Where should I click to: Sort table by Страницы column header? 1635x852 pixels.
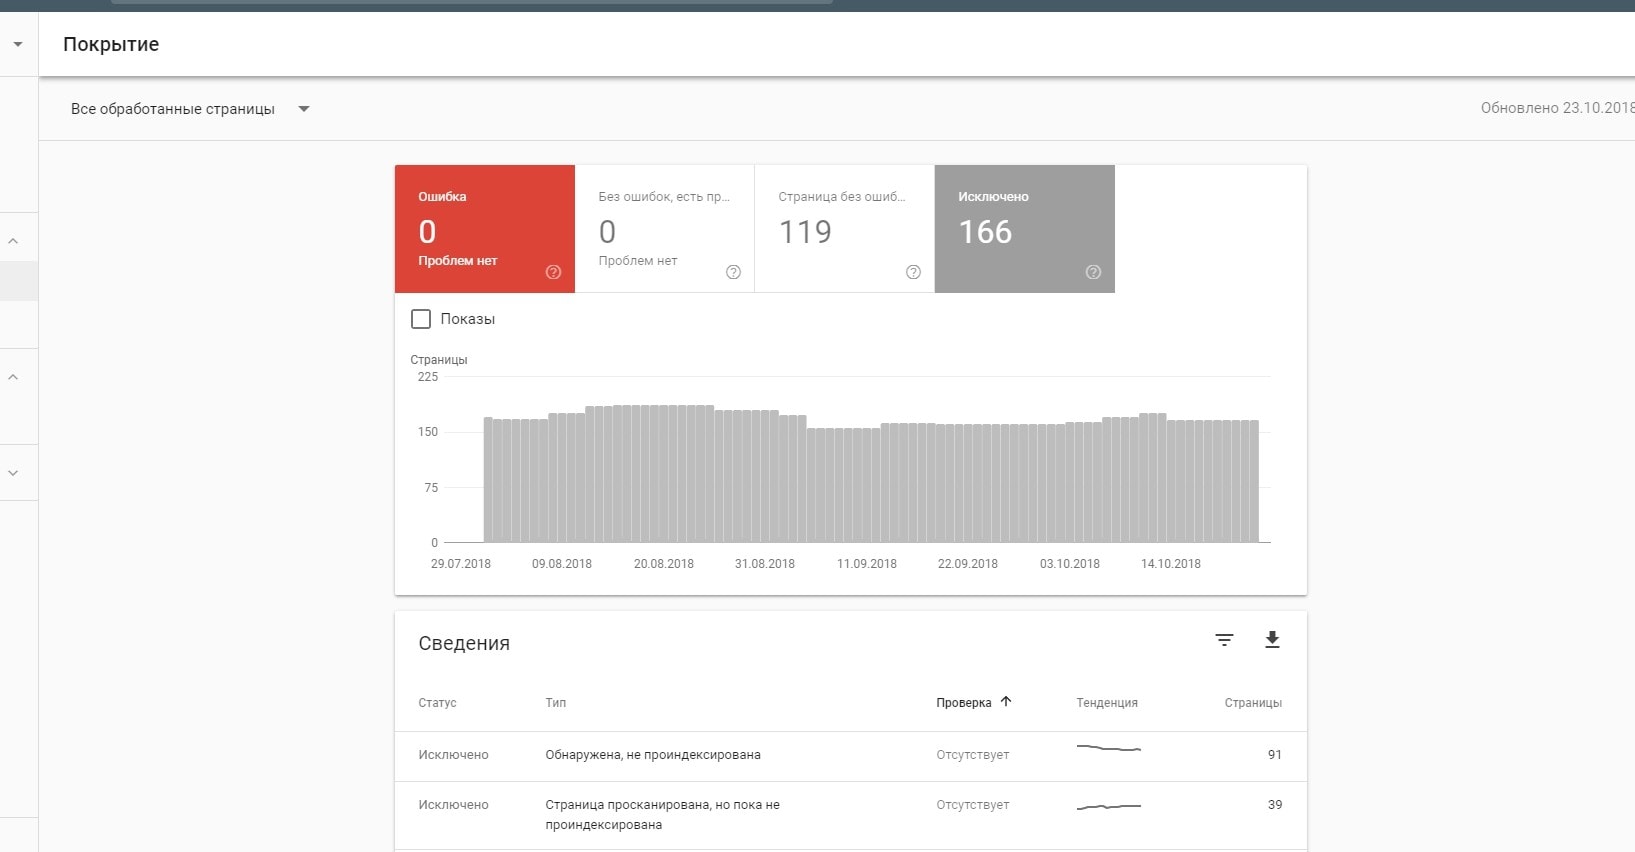click(1252, 703)
